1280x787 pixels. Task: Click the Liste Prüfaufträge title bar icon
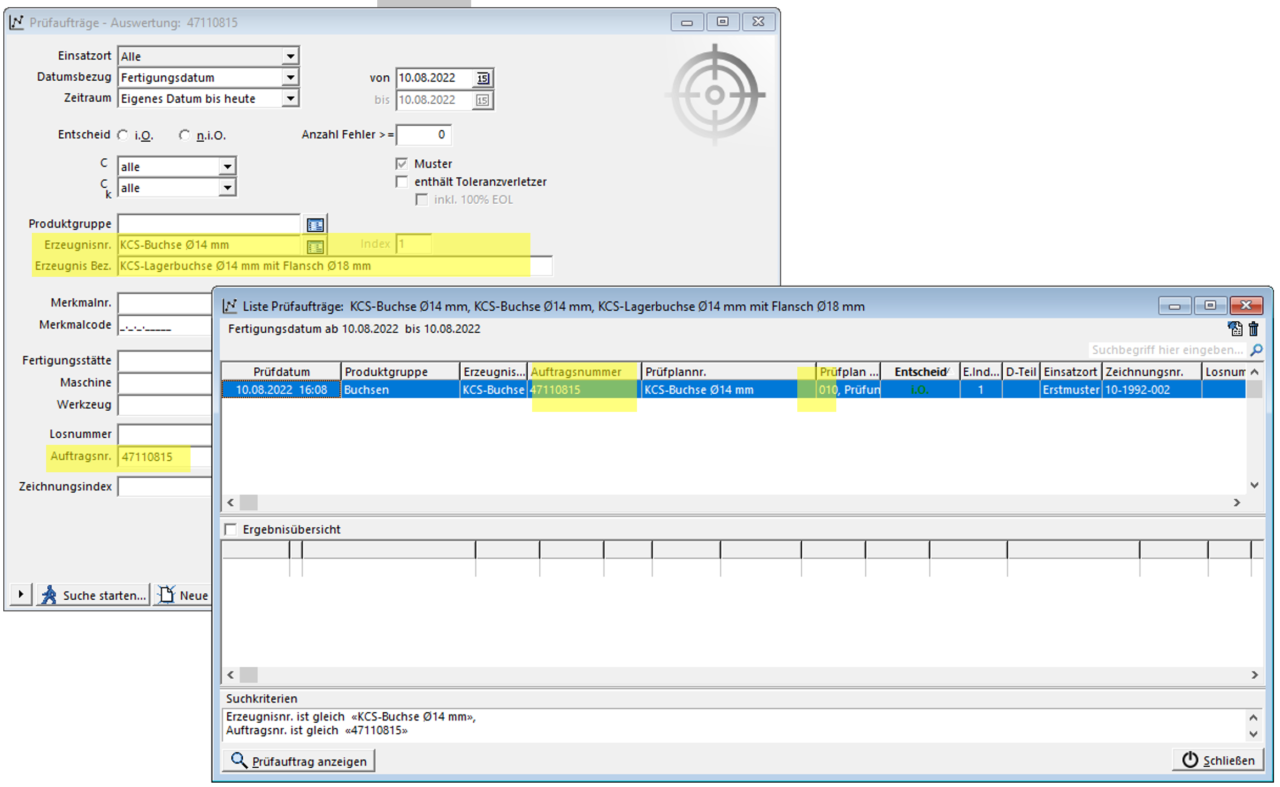tap(230, 306)
